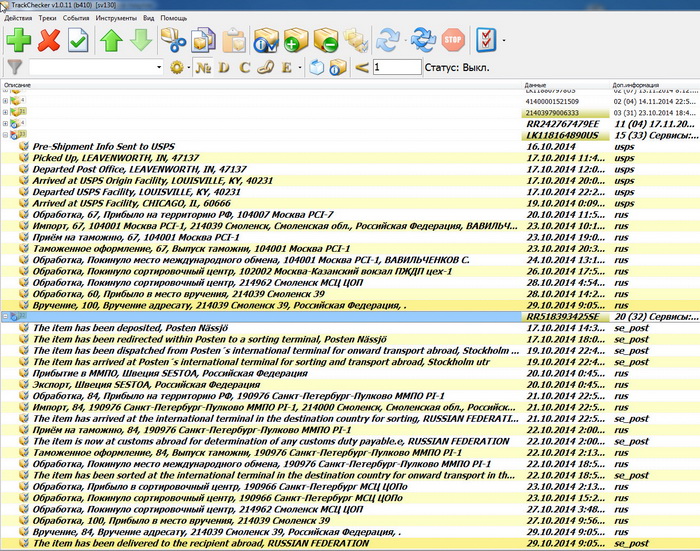Toggle the C filter letter button
This screenshot has height=551, width=700.
pyautogui.click(x=244, y=67)
